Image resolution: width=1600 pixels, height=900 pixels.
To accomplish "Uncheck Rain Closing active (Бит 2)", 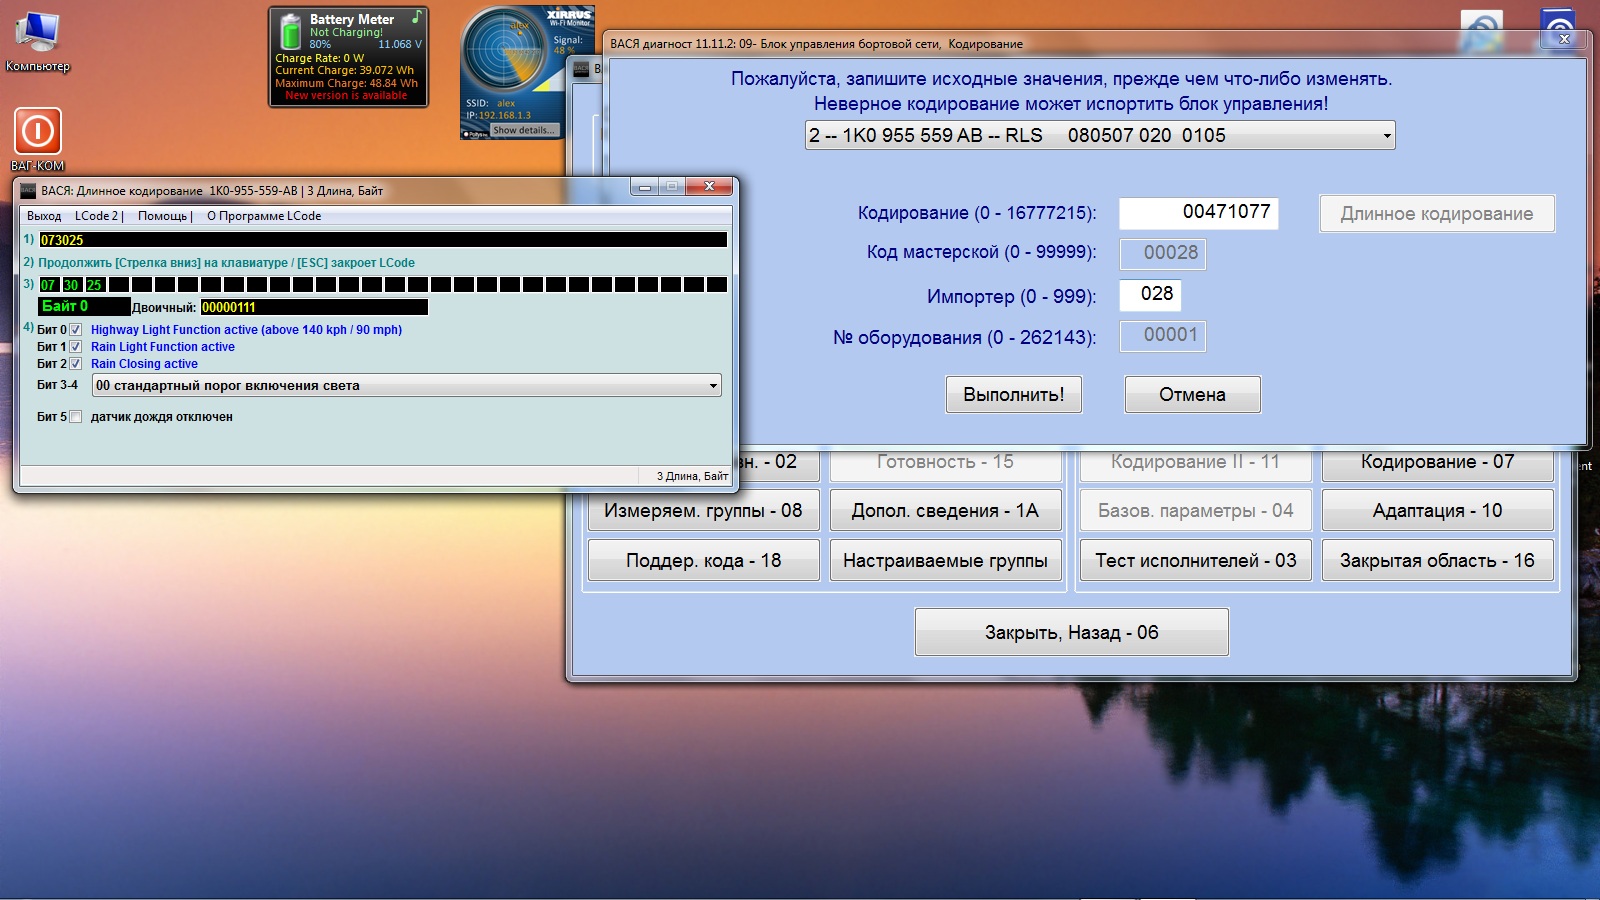I will [x=76, y=364].
